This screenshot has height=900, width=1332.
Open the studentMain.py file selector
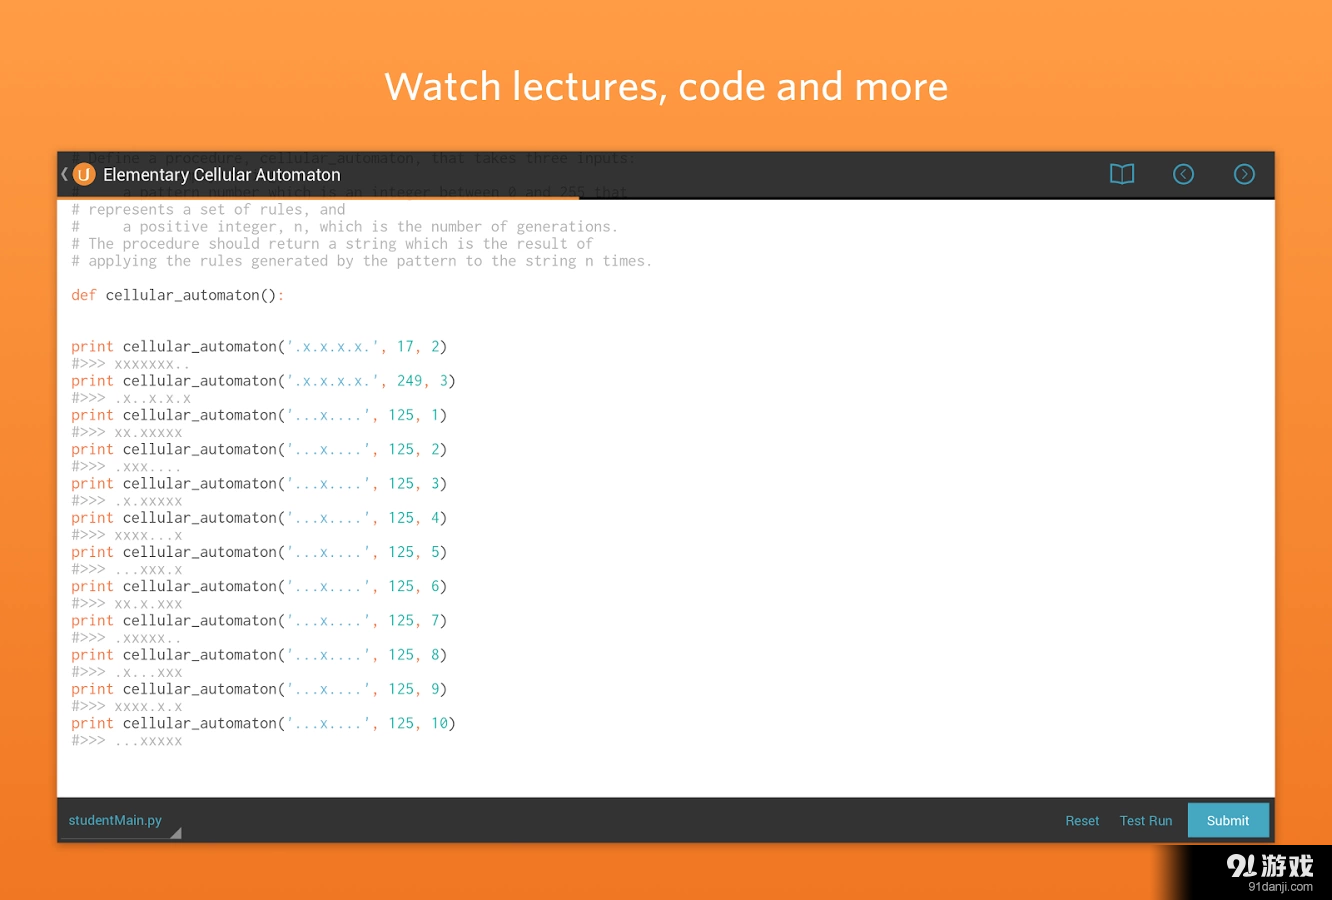[115, 820]
